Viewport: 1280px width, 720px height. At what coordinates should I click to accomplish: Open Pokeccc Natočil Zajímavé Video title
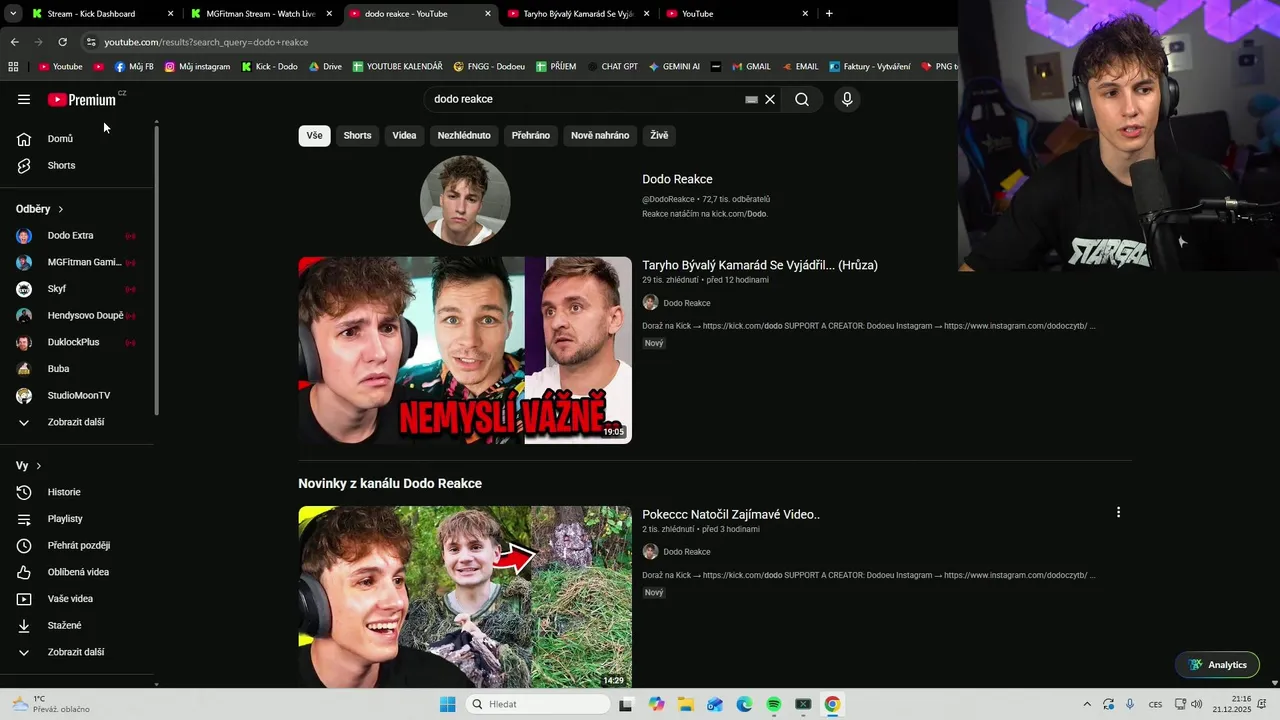tap(731, 514)
